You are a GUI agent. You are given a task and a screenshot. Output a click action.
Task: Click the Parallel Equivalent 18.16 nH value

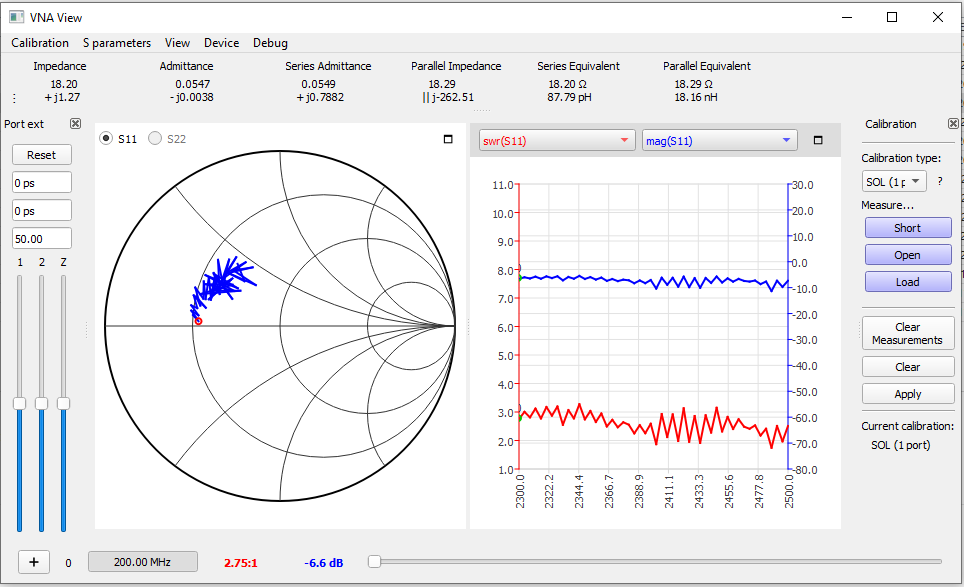pyautogui.click(x=696, y=97)
